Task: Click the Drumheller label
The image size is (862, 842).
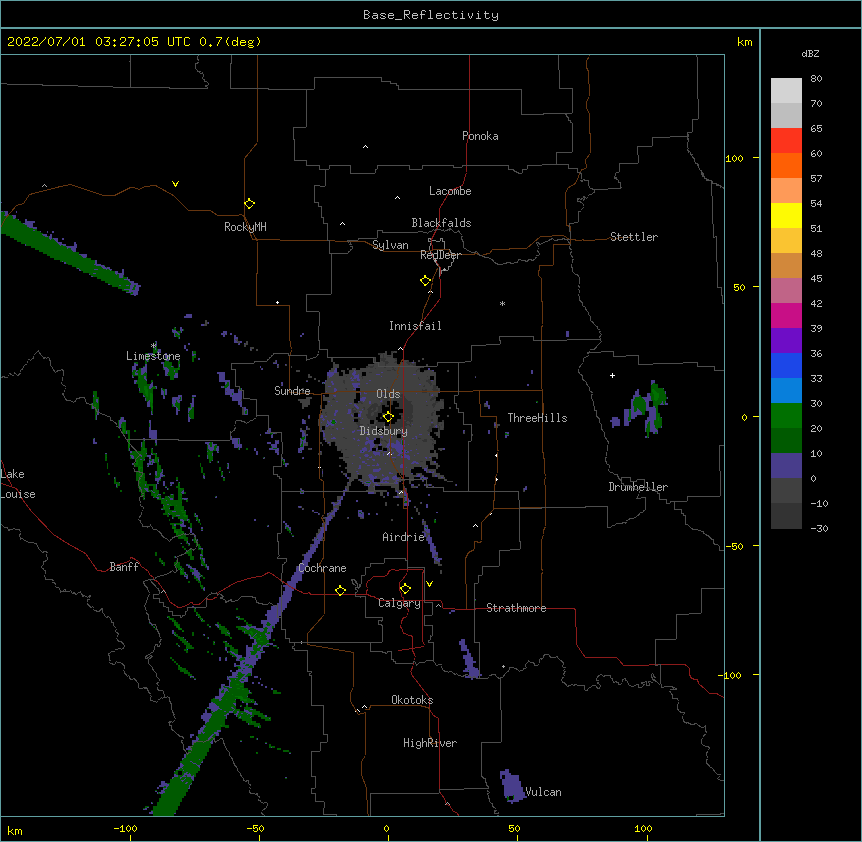Action: (638, 487)
